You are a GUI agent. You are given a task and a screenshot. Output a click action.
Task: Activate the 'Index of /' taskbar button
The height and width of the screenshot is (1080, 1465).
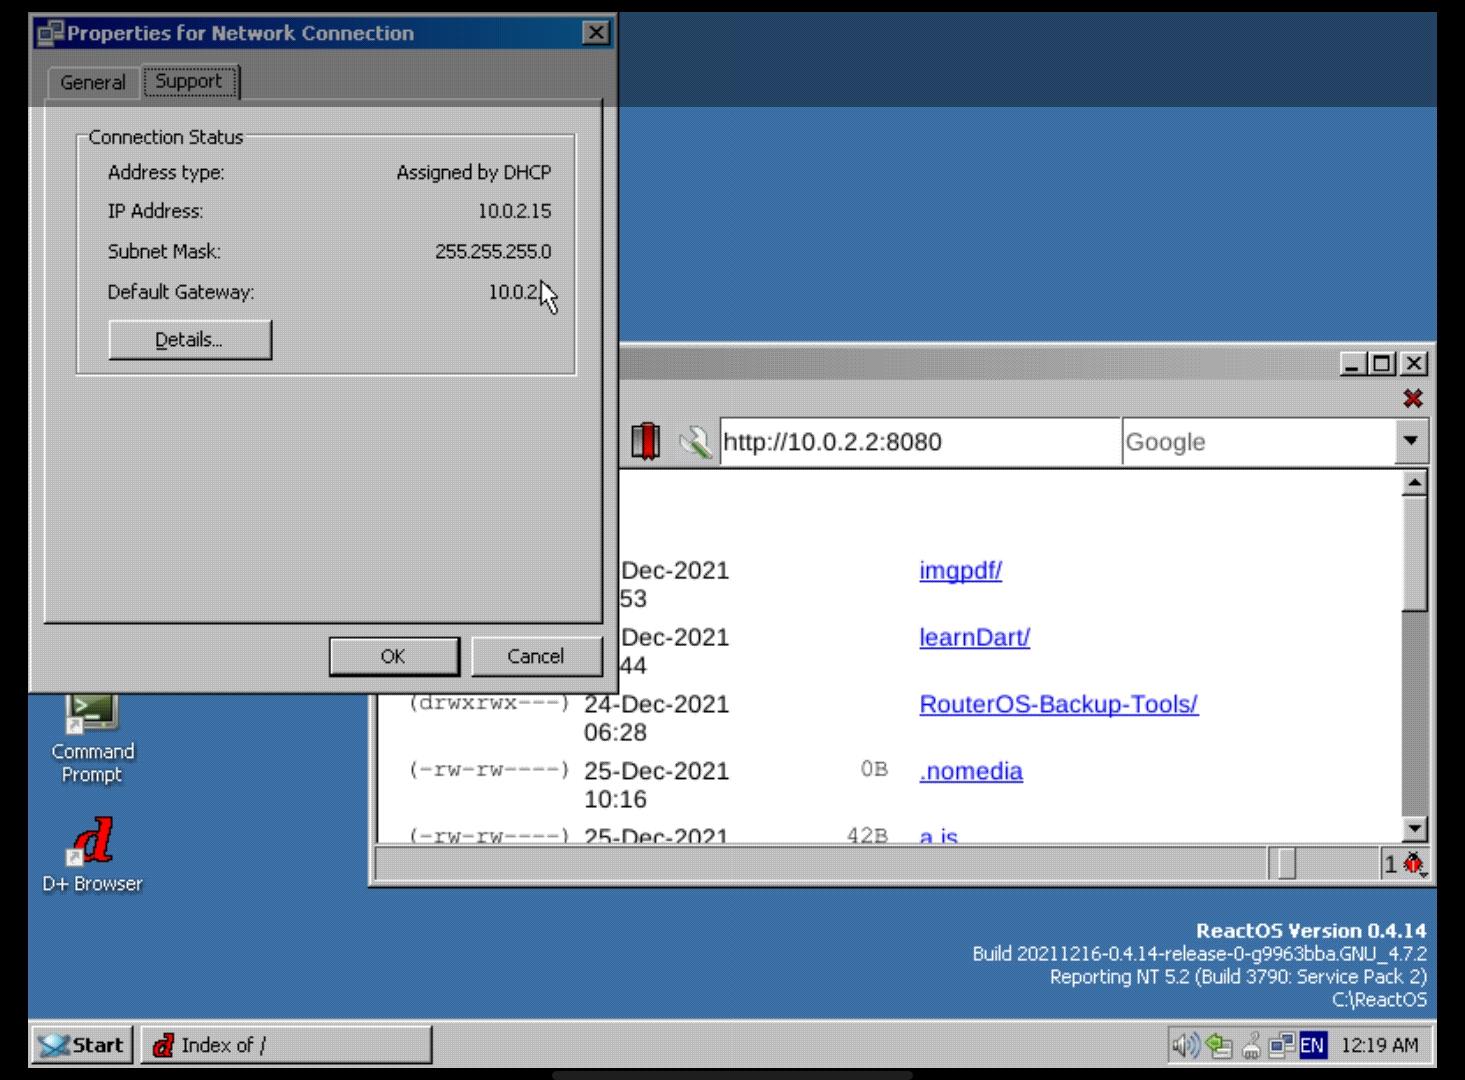pos(286,1045)
